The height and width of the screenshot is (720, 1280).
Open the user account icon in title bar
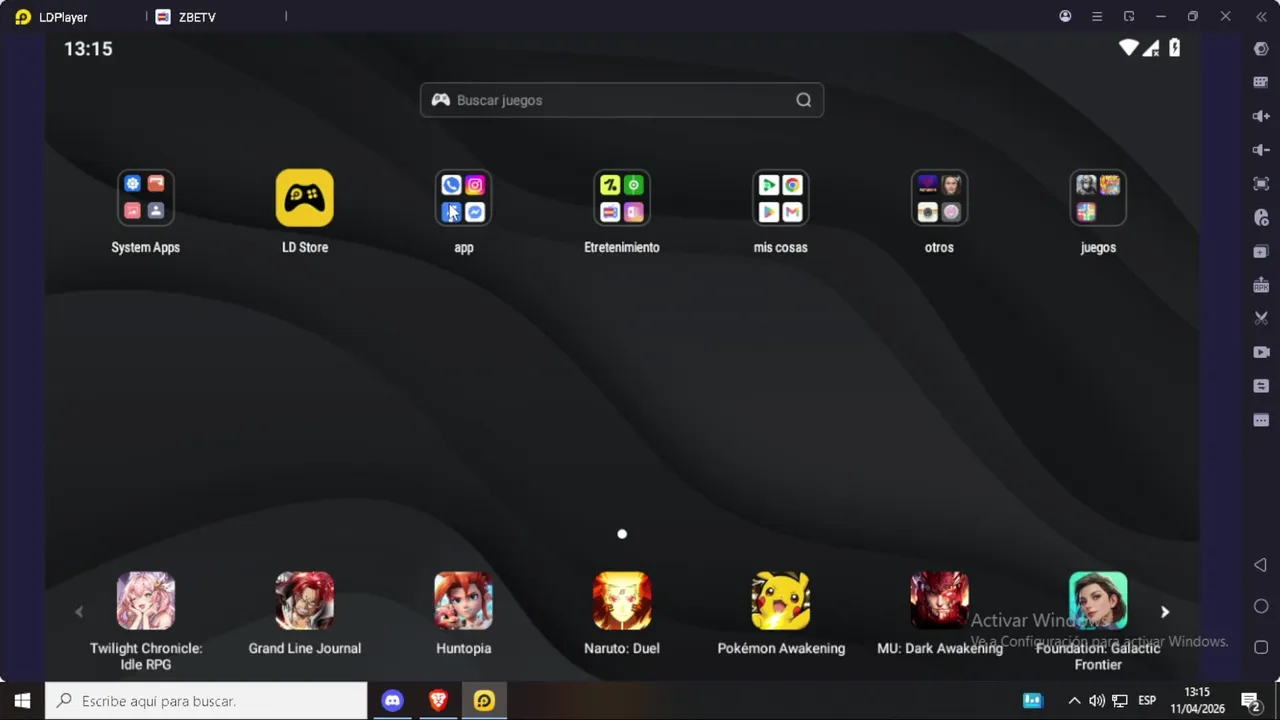coord(1065,17)
